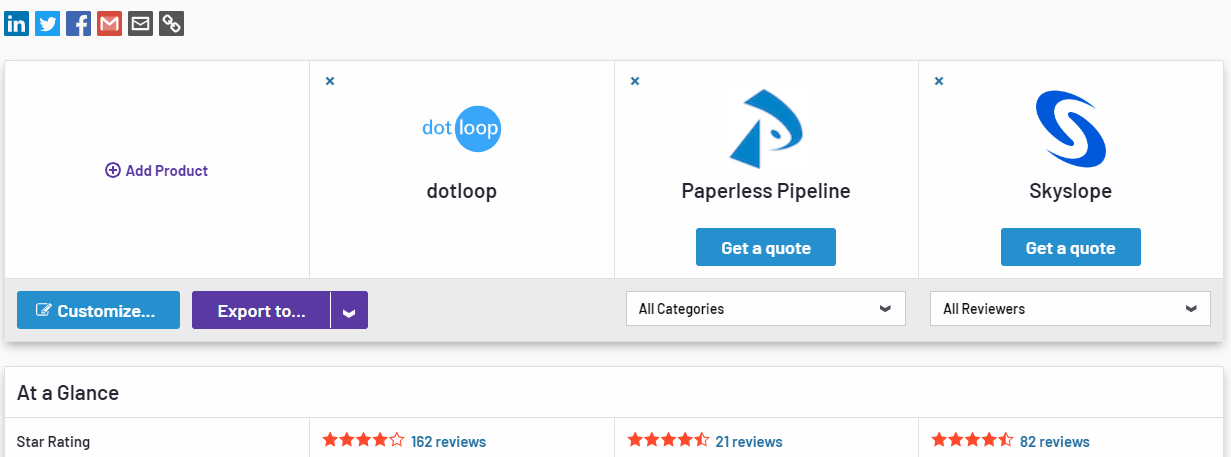
Task: Remove Paperless Pipeline from comparison
Action: (635, 81)
